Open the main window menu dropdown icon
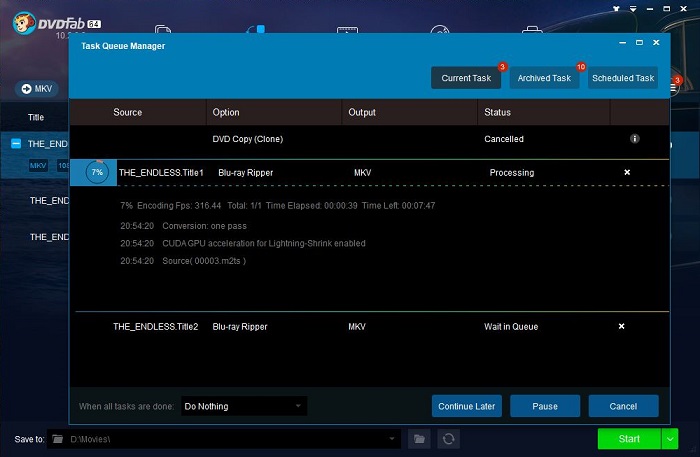 tap(633, 9)
